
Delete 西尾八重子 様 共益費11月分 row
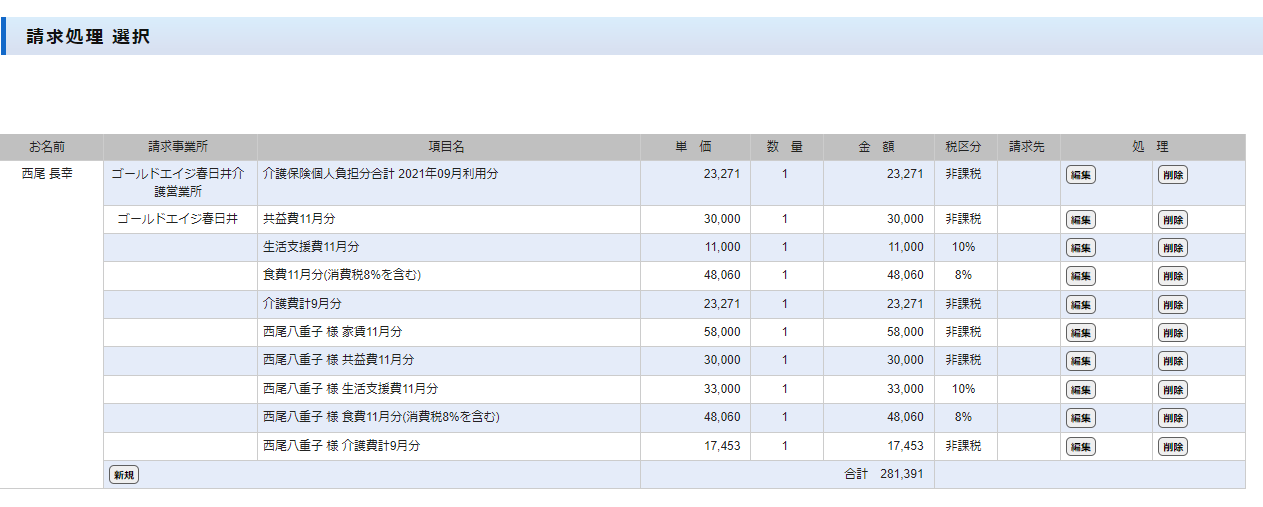point(1172,361)
